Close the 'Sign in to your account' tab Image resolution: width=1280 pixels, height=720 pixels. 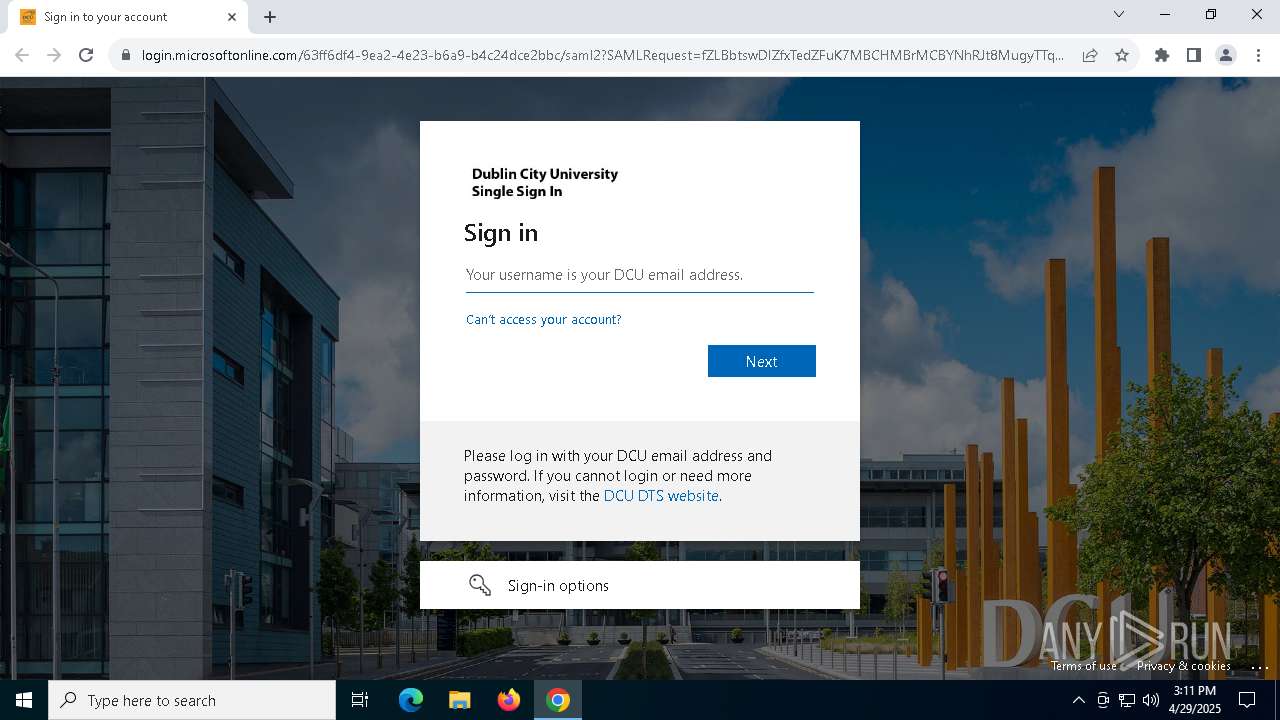232,17
